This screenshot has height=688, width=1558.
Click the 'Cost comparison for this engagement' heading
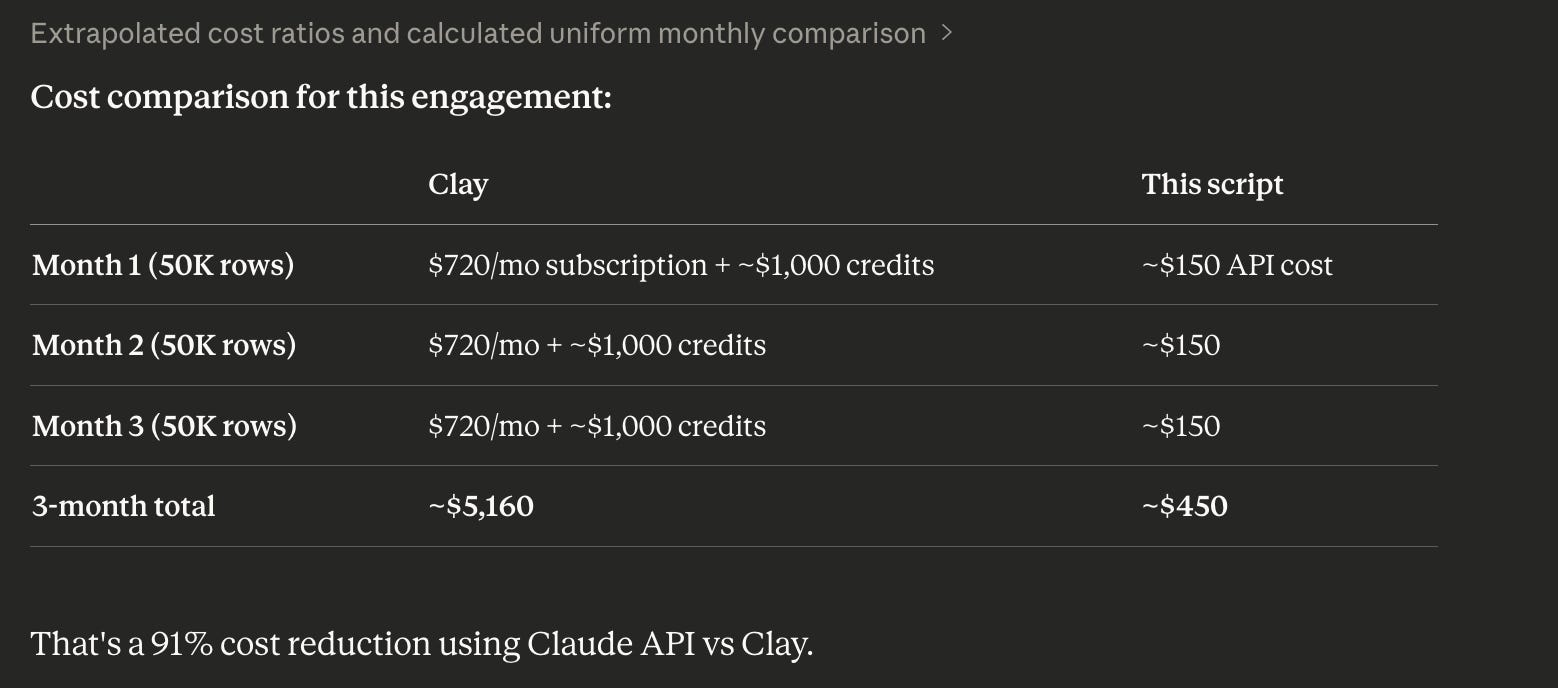[x=321, y=98]
